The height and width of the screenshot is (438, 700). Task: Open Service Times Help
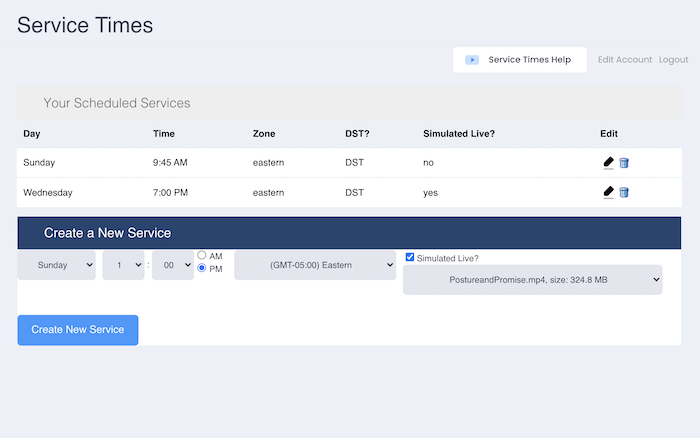coord(529,60)
